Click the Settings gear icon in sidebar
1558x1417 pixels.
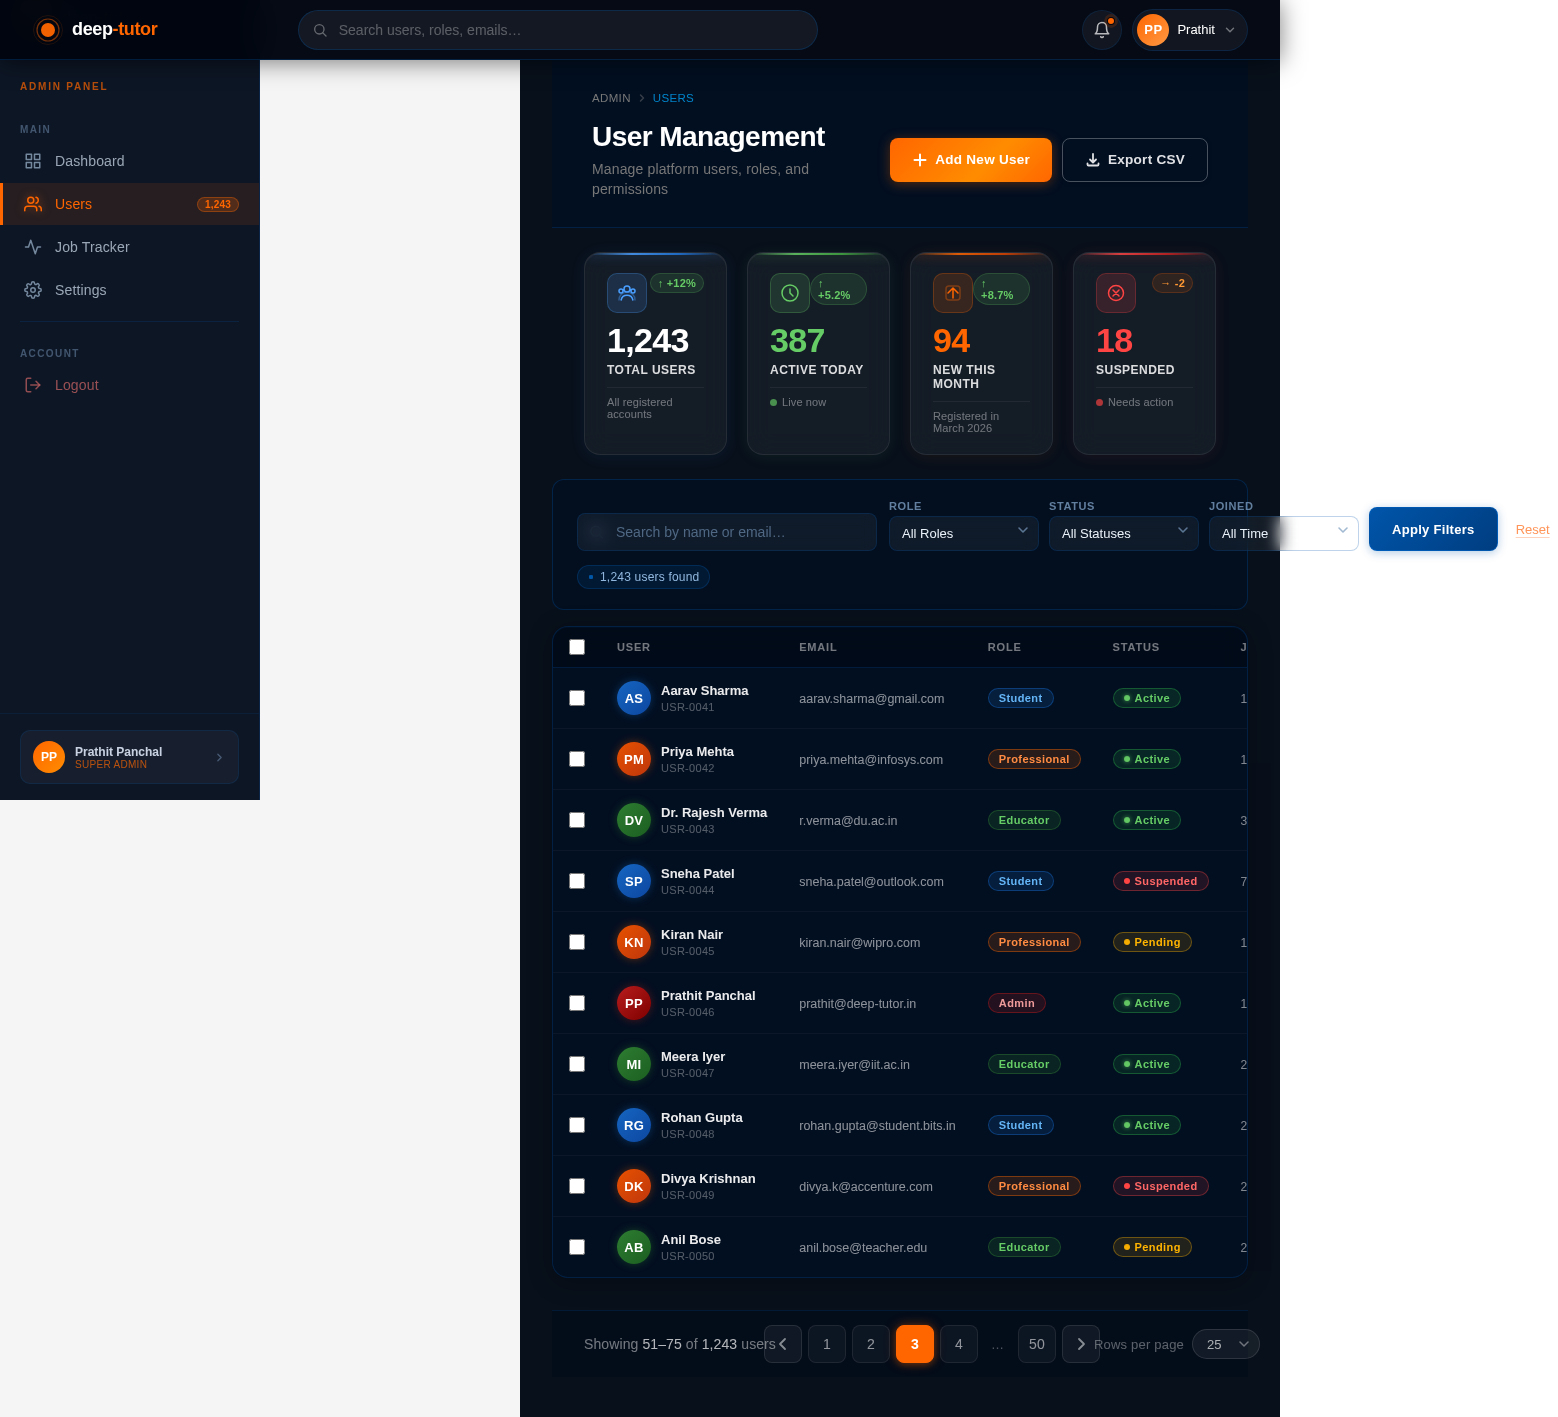(33, 290)
